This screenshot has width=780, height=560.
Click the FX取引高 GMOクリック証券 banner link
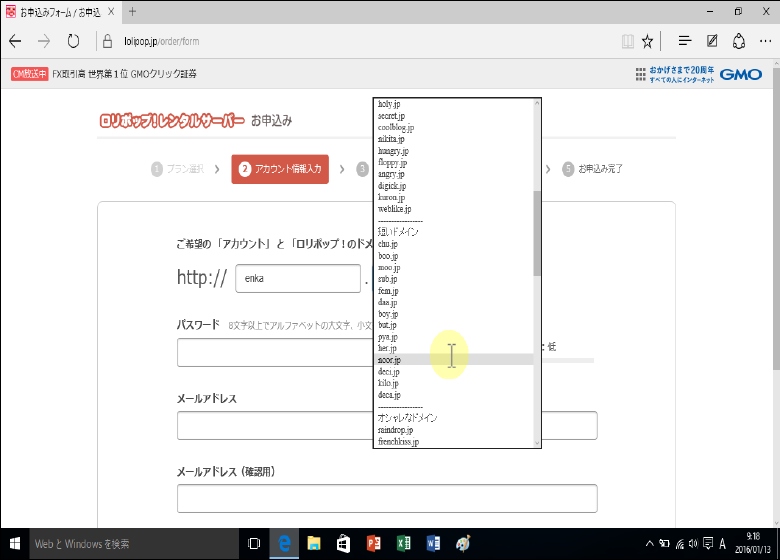[x=124, y=74]
